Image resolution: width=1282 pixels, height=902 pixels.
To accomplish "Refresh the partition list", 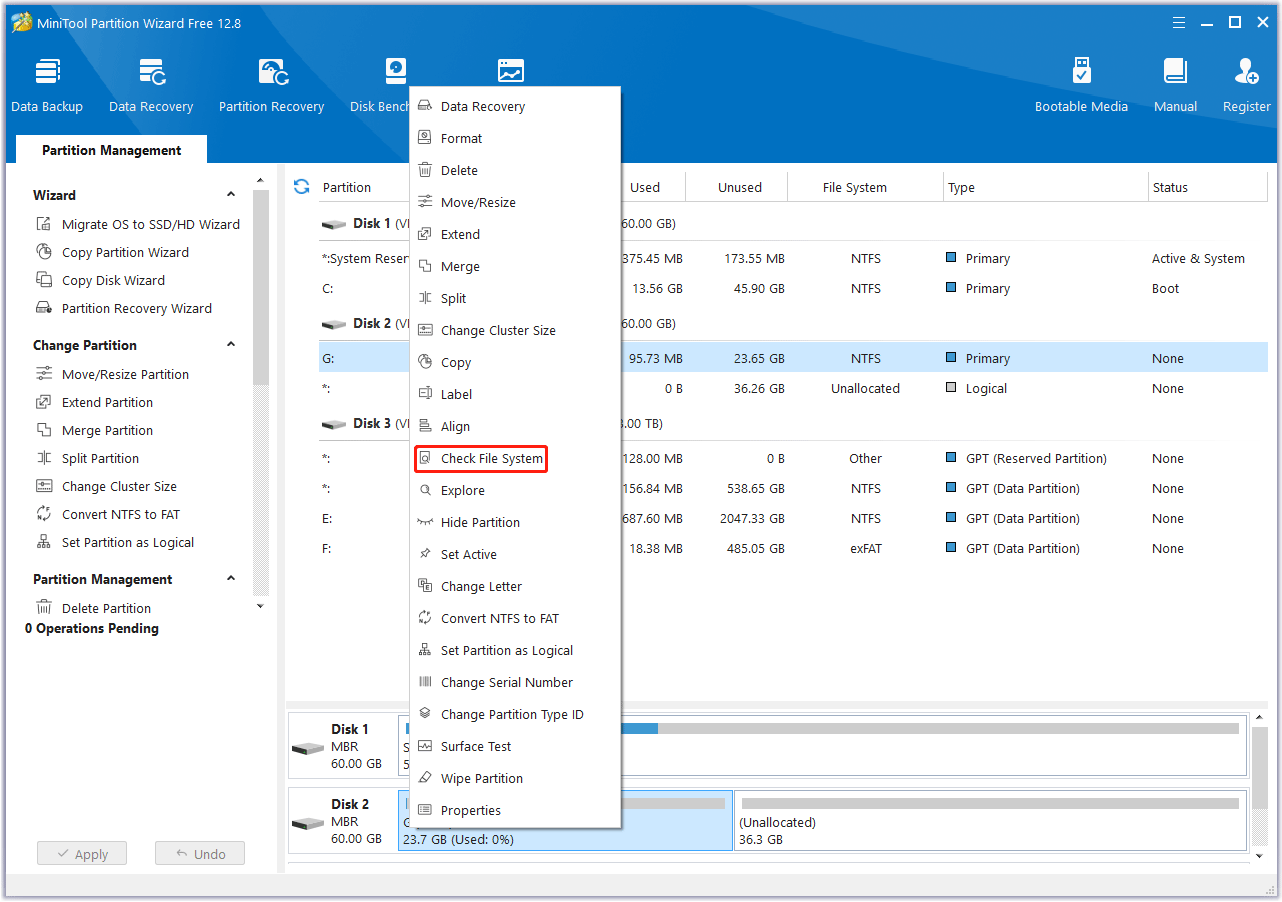I will [301, 187].
